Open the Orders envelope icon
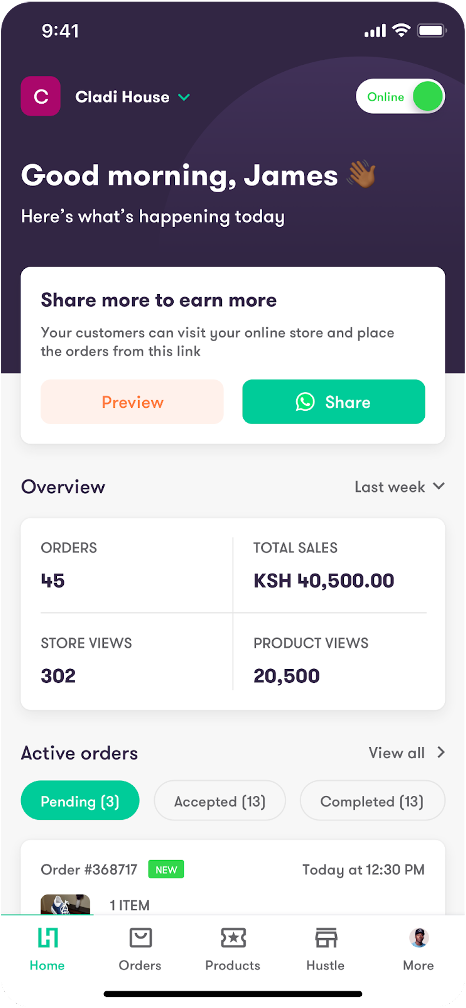This screenshot has width=466, height=1008. click(x=140, y=938)
